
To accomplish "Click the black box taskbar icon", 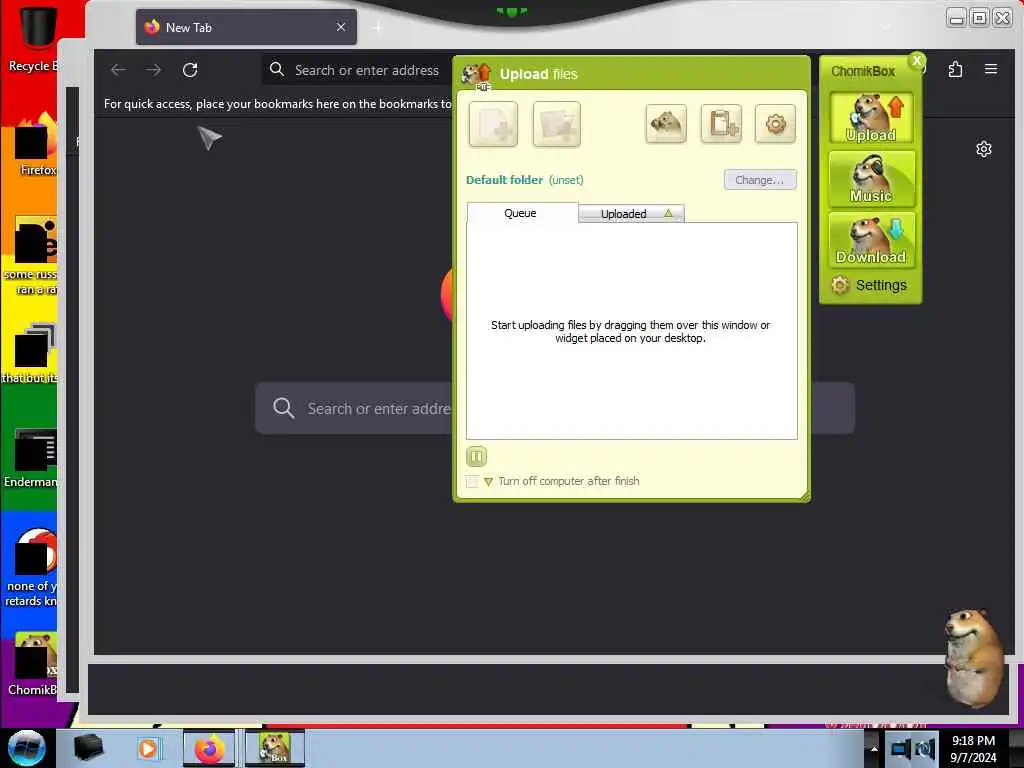I will tap(88, 748).
